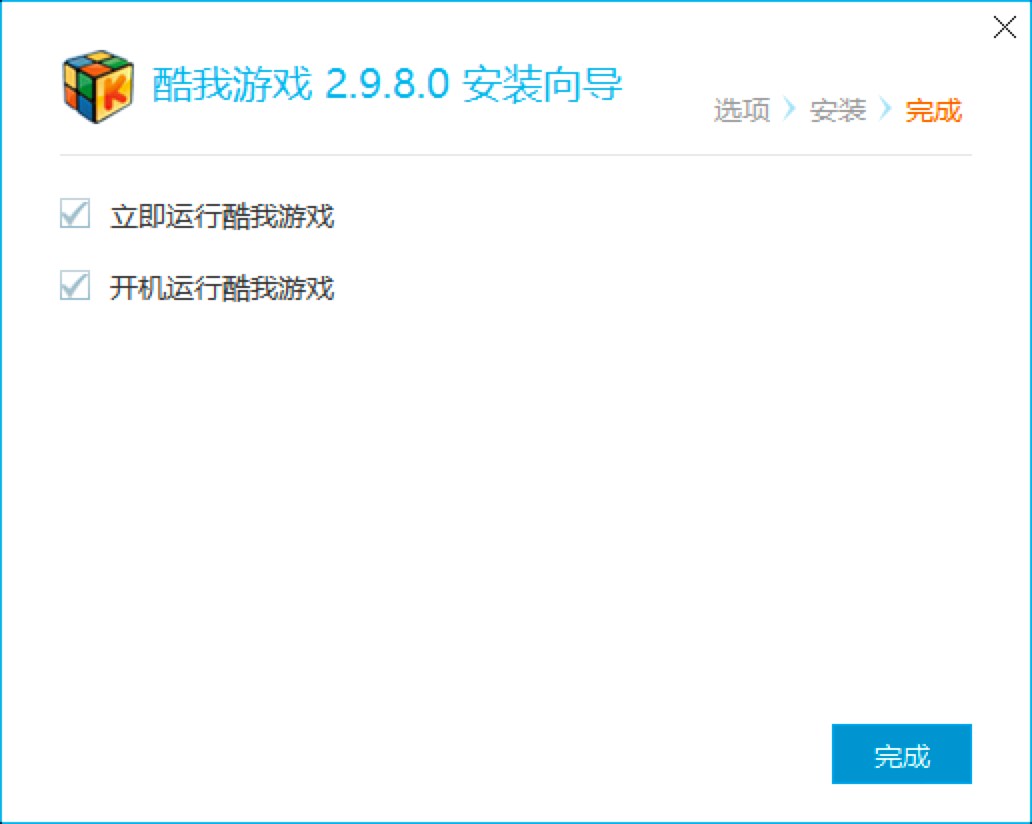Uncheck 立即运行酷我游戏 checkbox

click(x=75, y=213)
